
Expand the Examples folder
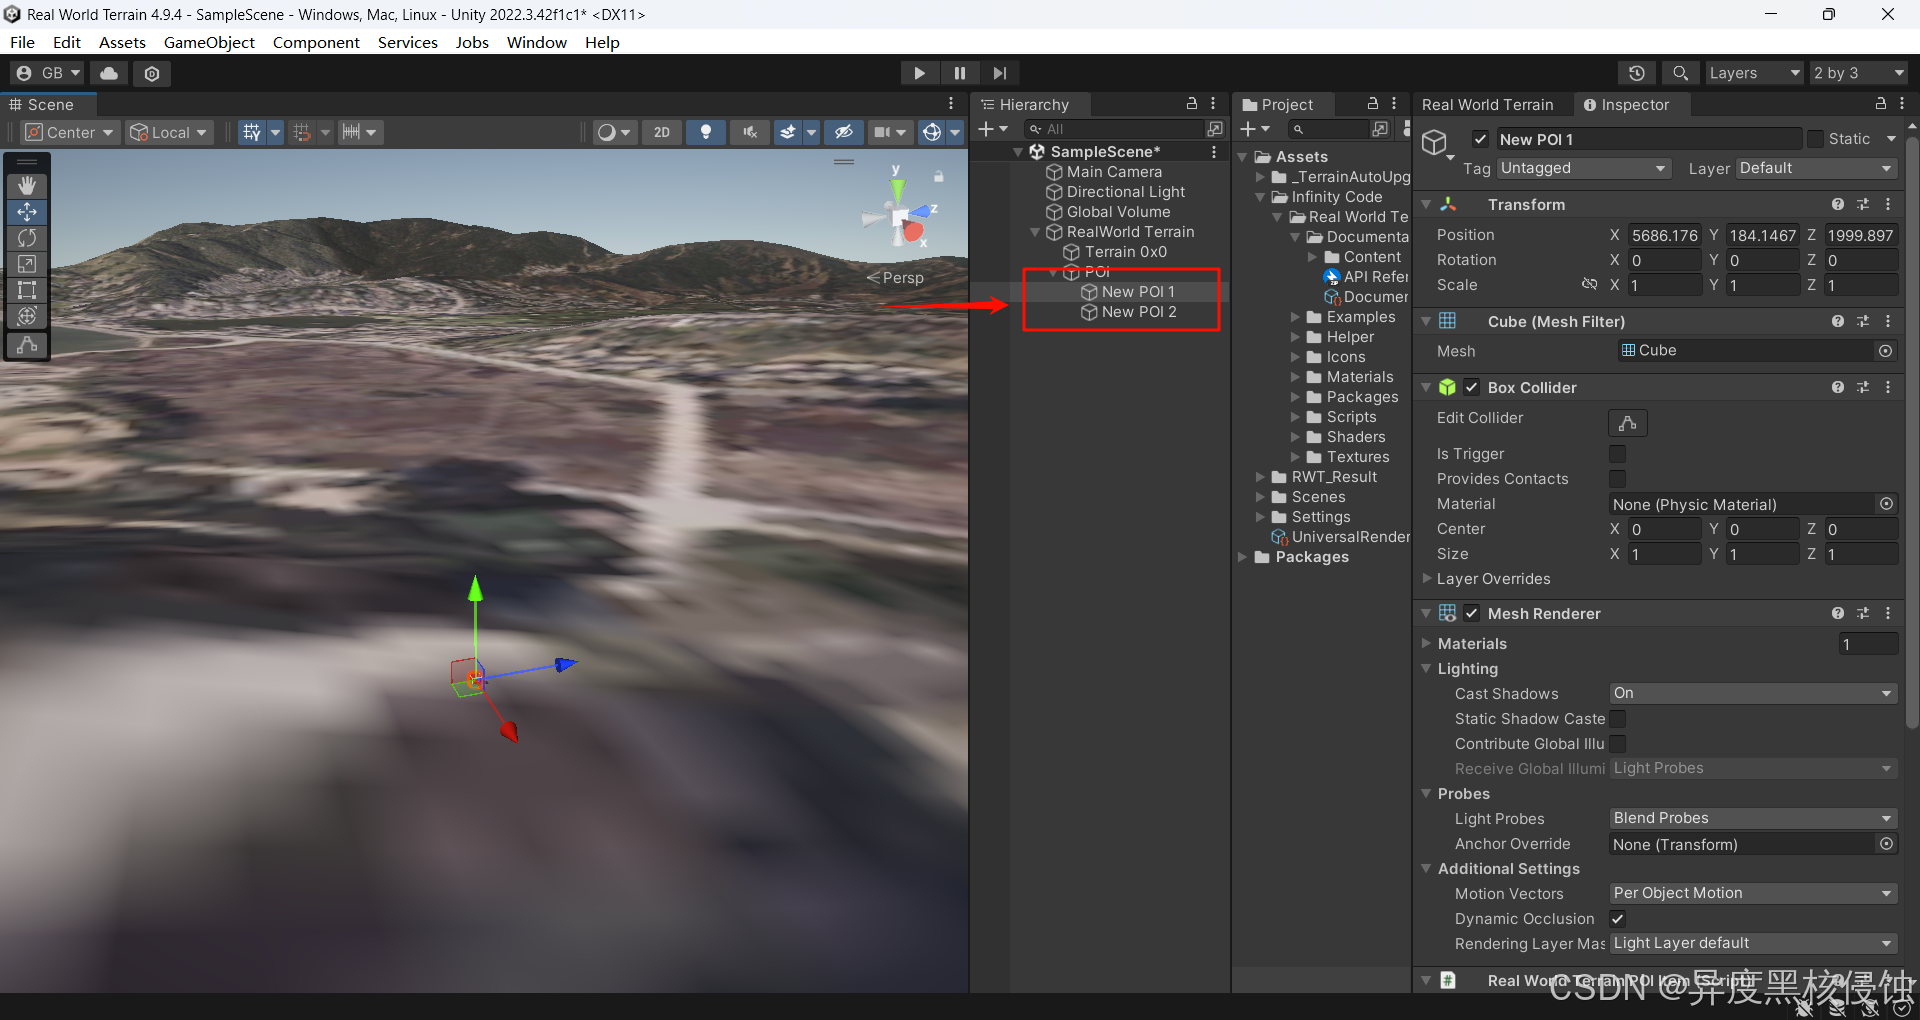1295,317
